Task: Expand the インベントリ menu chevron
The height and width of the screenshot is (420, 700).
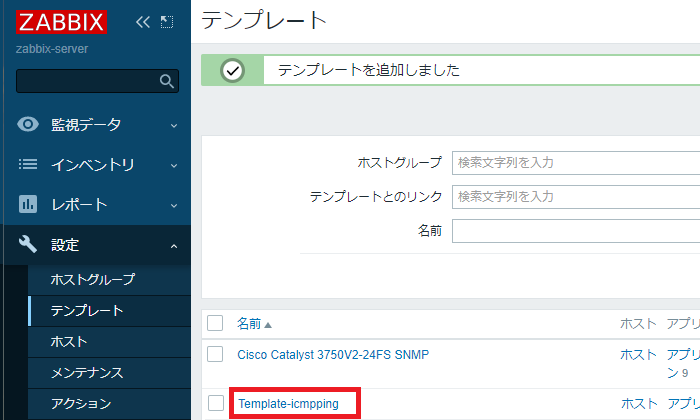Action: pos(174,165)
